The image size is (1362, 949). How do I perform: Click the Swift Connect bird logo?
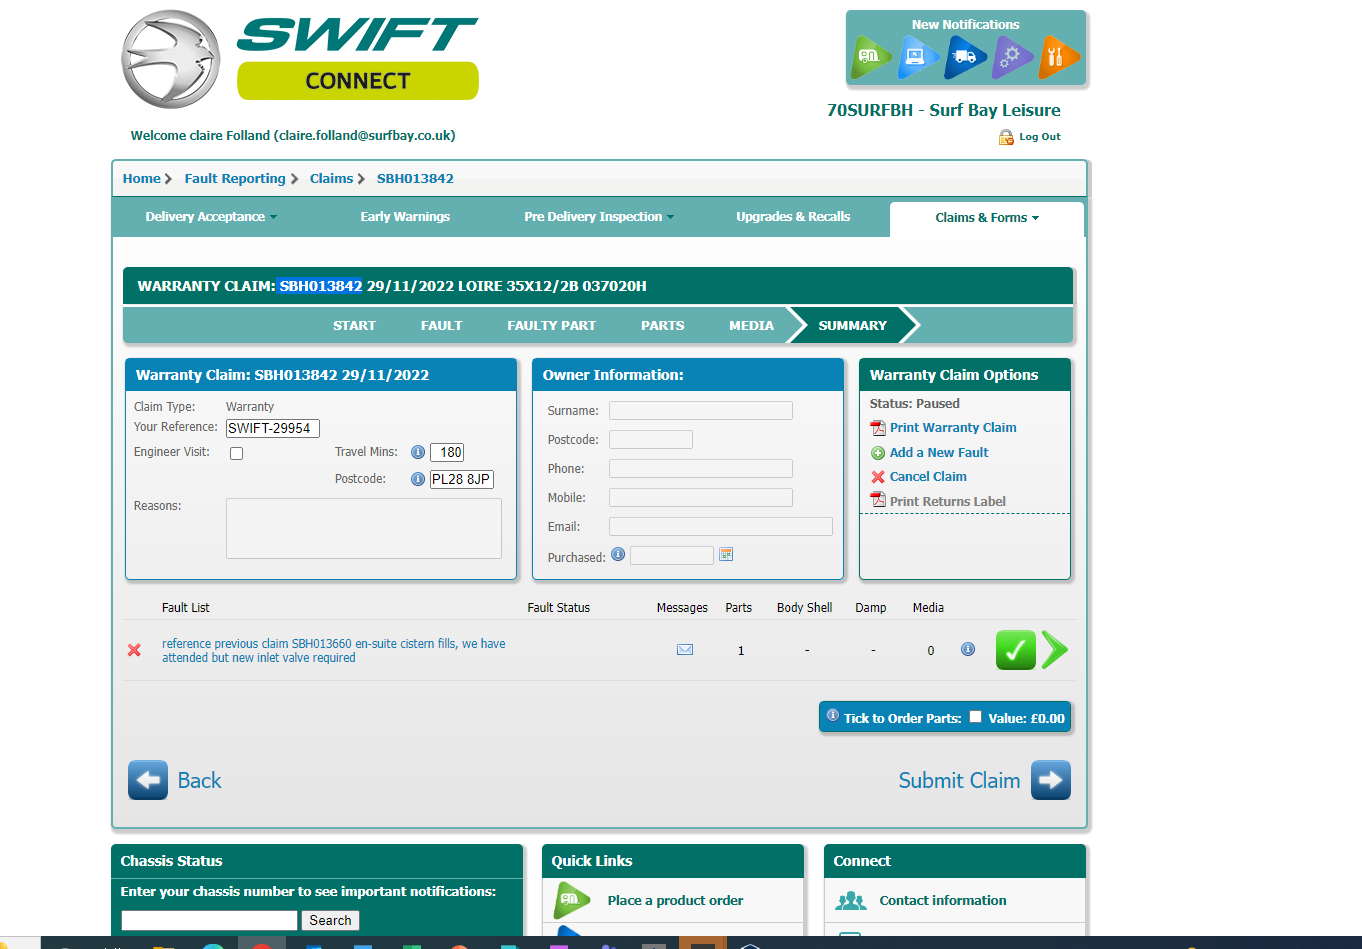[x=171, y=59]
